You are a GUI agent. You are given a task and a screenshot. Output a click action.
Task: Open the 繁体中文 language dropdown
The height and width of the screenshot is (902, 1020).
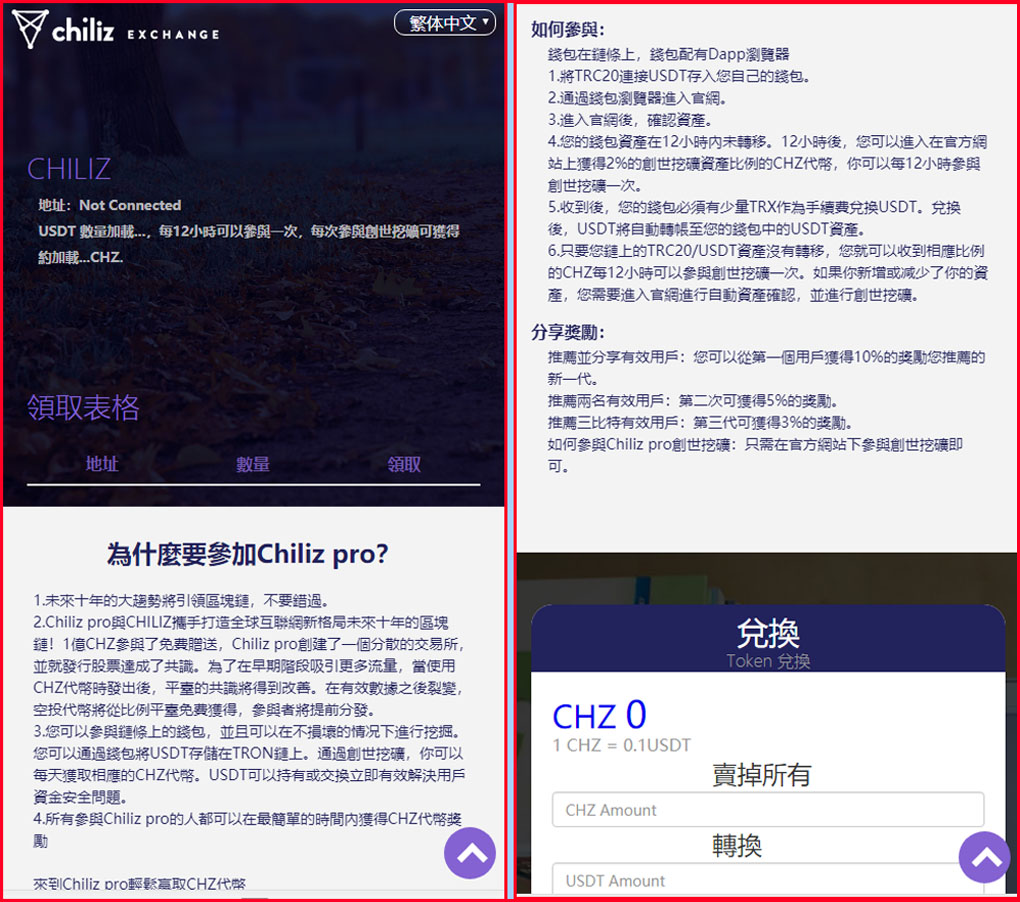click(x=445, y=23)
